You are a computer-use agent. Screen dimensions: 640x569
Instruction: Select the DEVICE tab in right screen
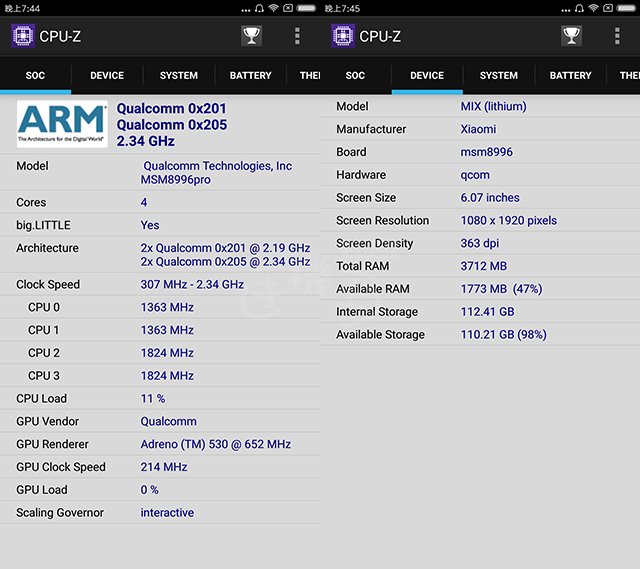427,76
